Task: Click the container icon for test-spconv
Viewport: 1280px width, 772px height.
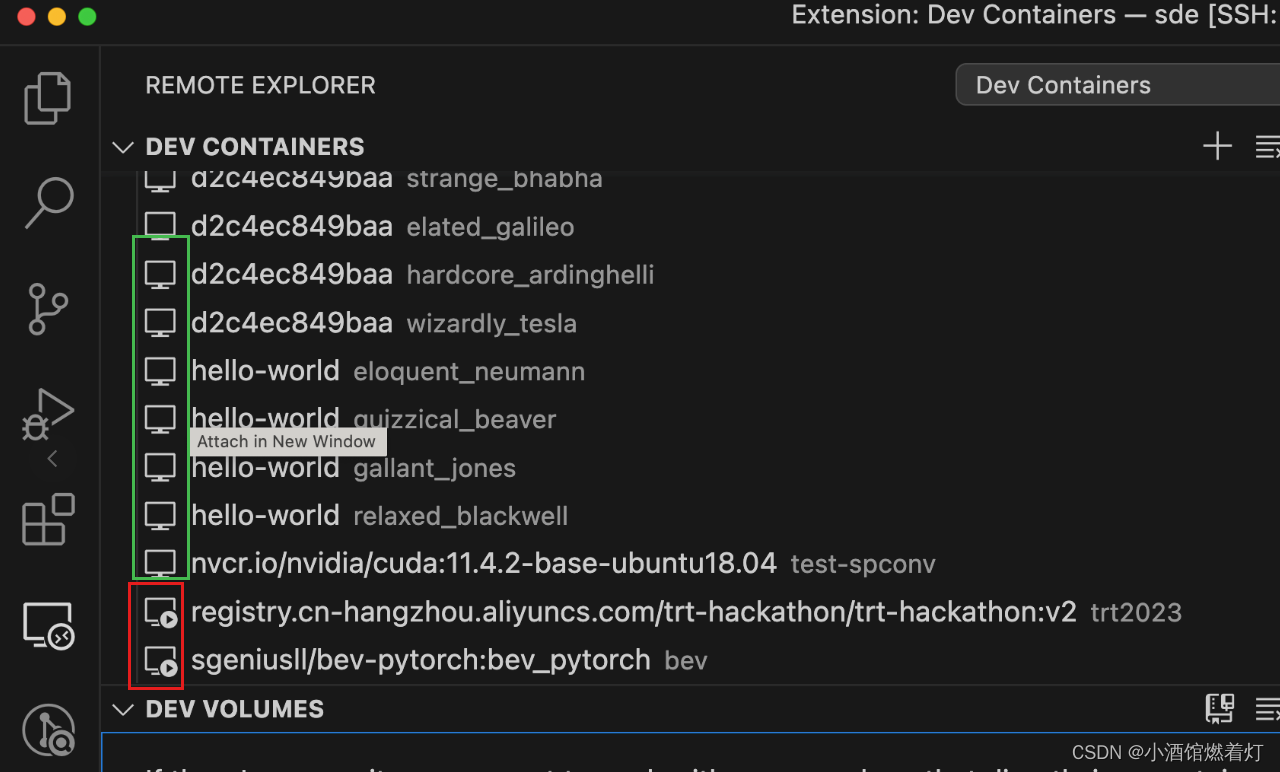Action: coord(160,563)
